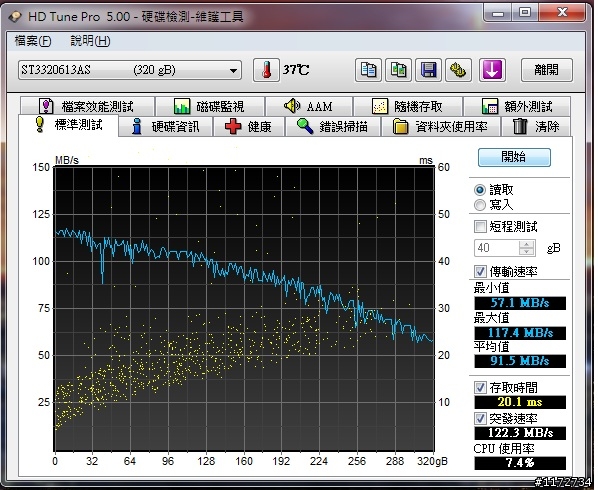Image resolution: width=598 pixels, height=490 pixels.
Task: Click the thermometer temperature icon
Action: click(266, 70)
